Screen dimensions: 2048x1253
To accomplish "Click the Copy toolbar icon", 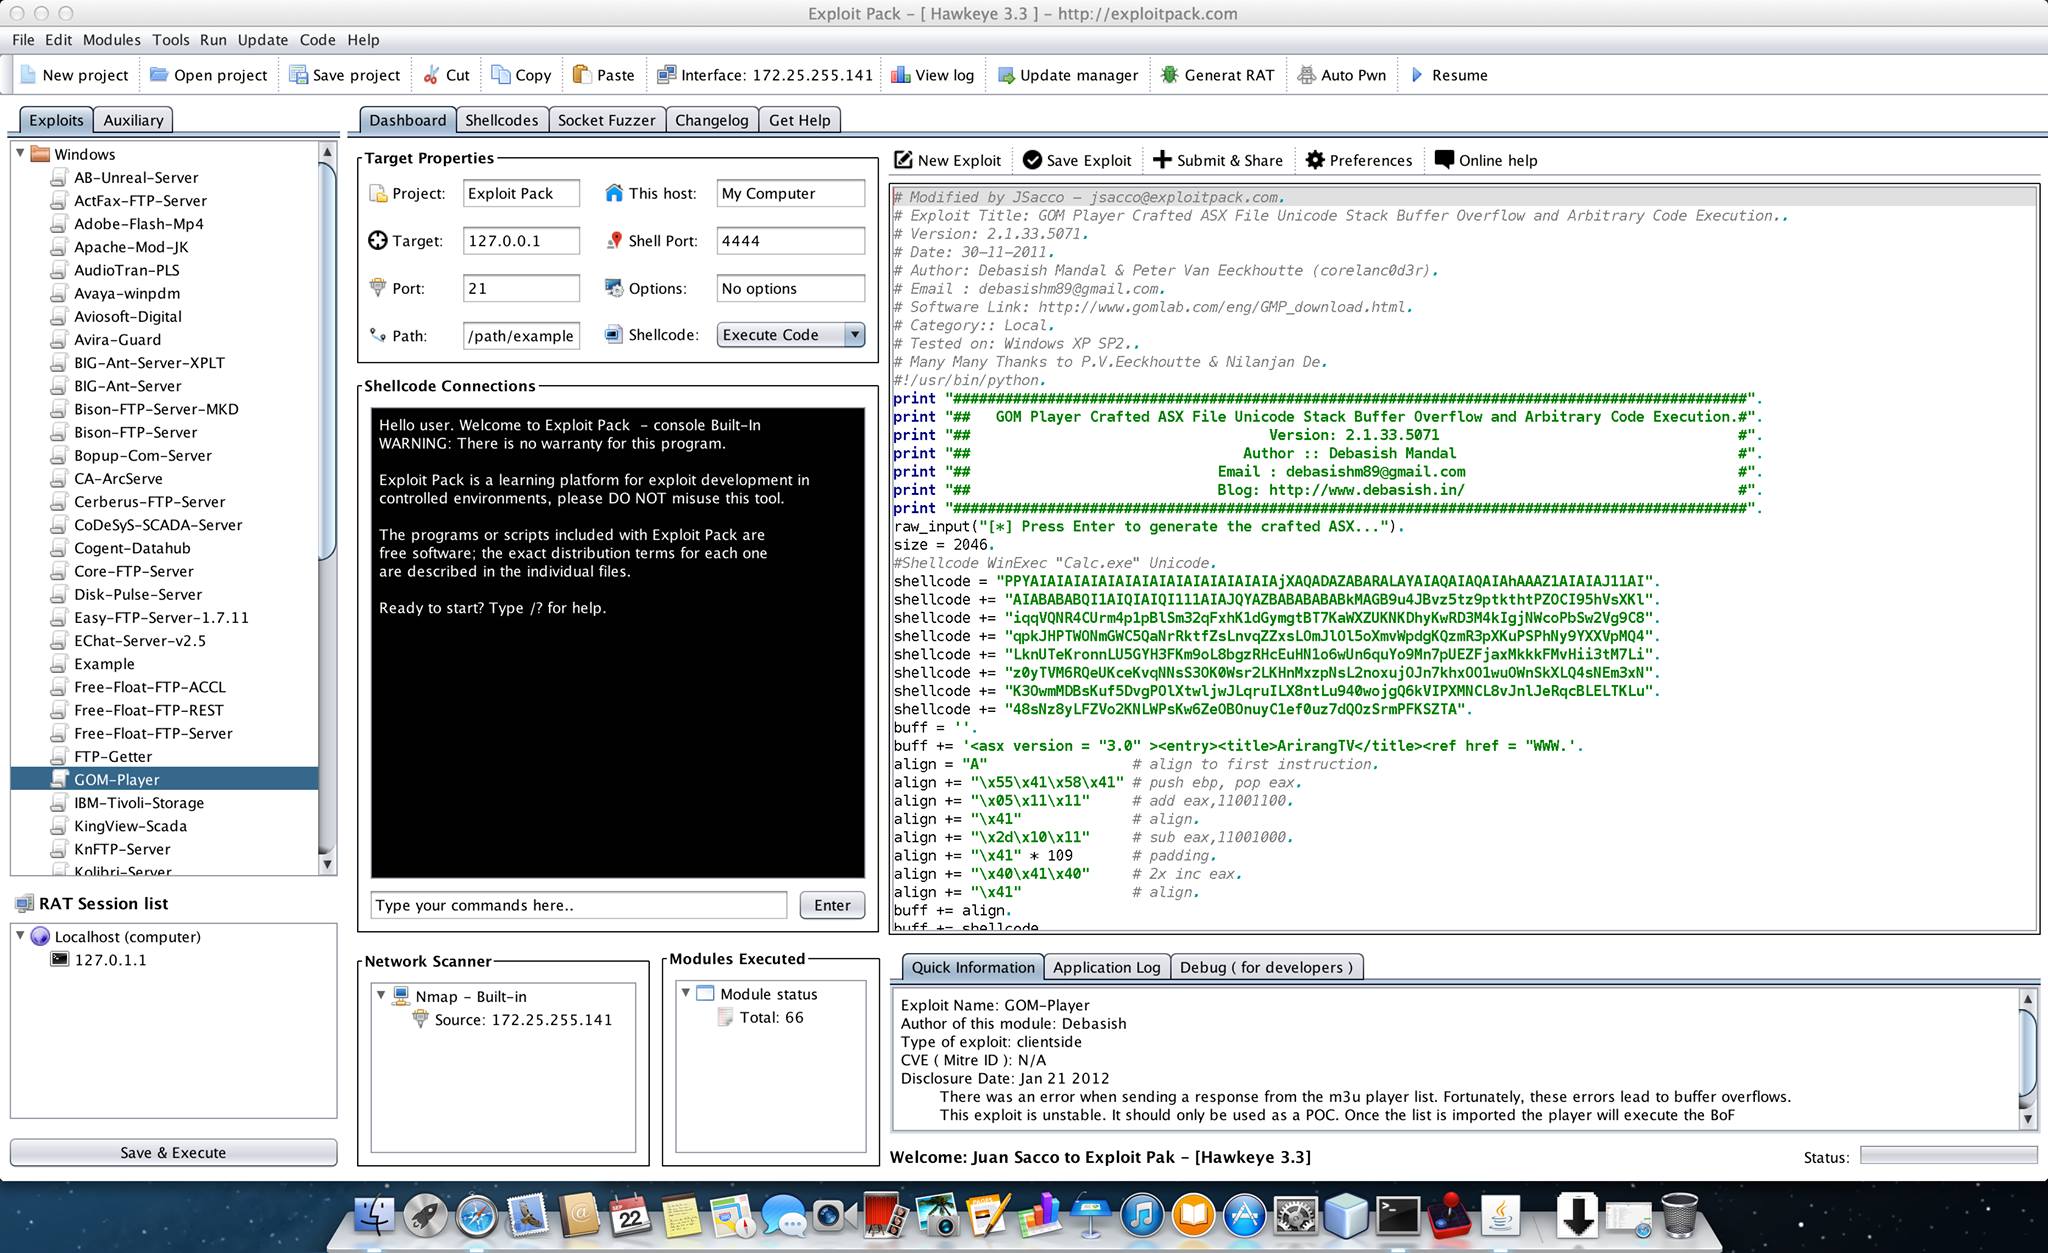I will click(500, 75).
